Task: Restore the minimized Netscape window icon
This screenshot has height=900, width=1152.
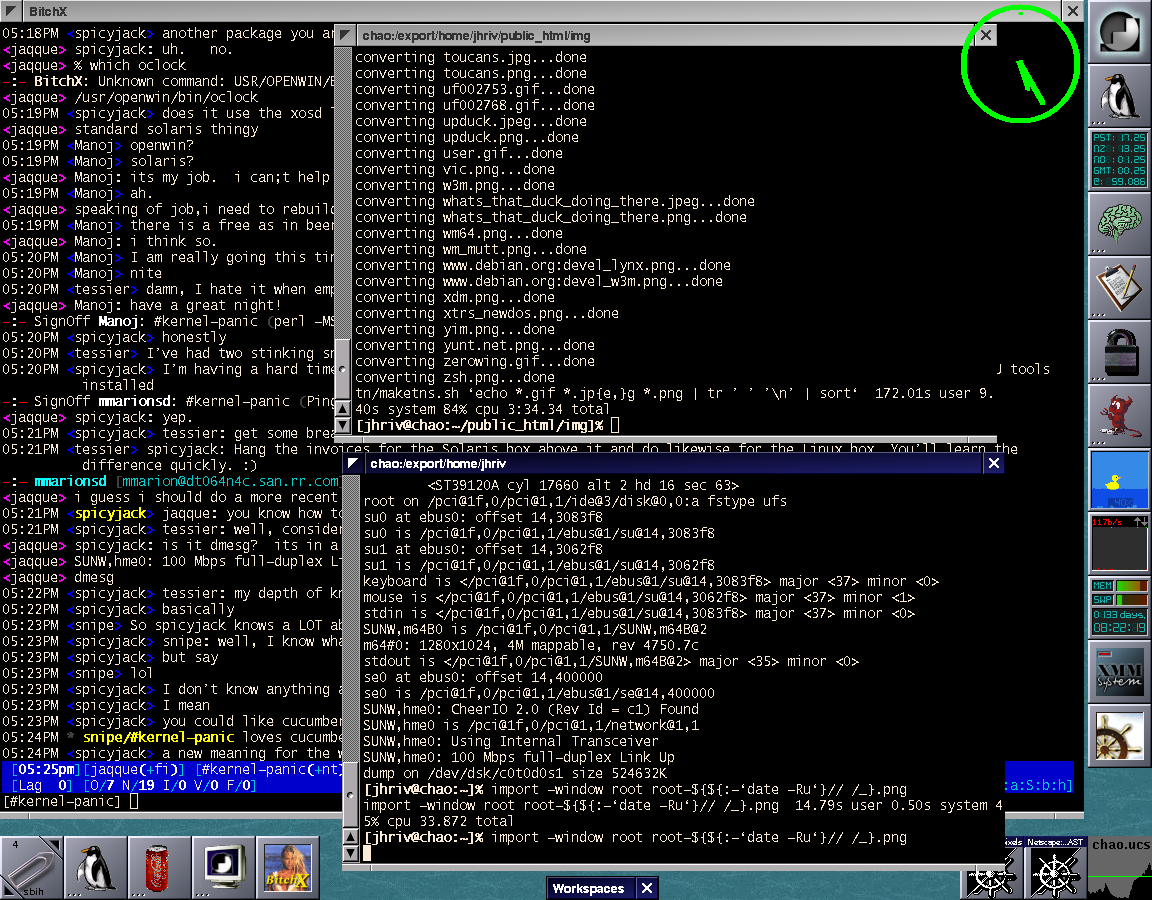Action: 1055,868
